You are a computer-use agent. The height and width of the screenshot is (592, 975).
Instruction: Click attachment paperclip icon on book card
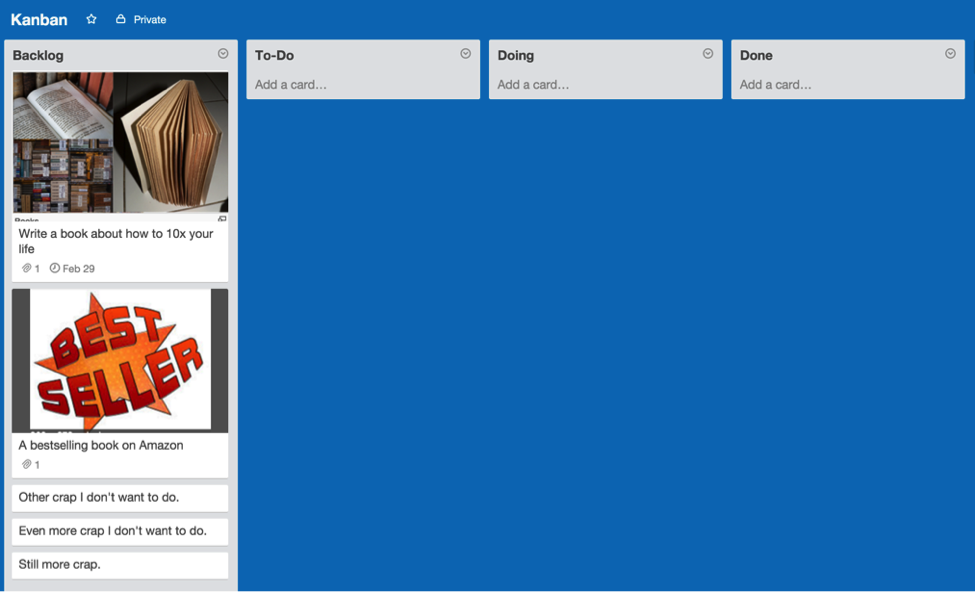(27, 268)
